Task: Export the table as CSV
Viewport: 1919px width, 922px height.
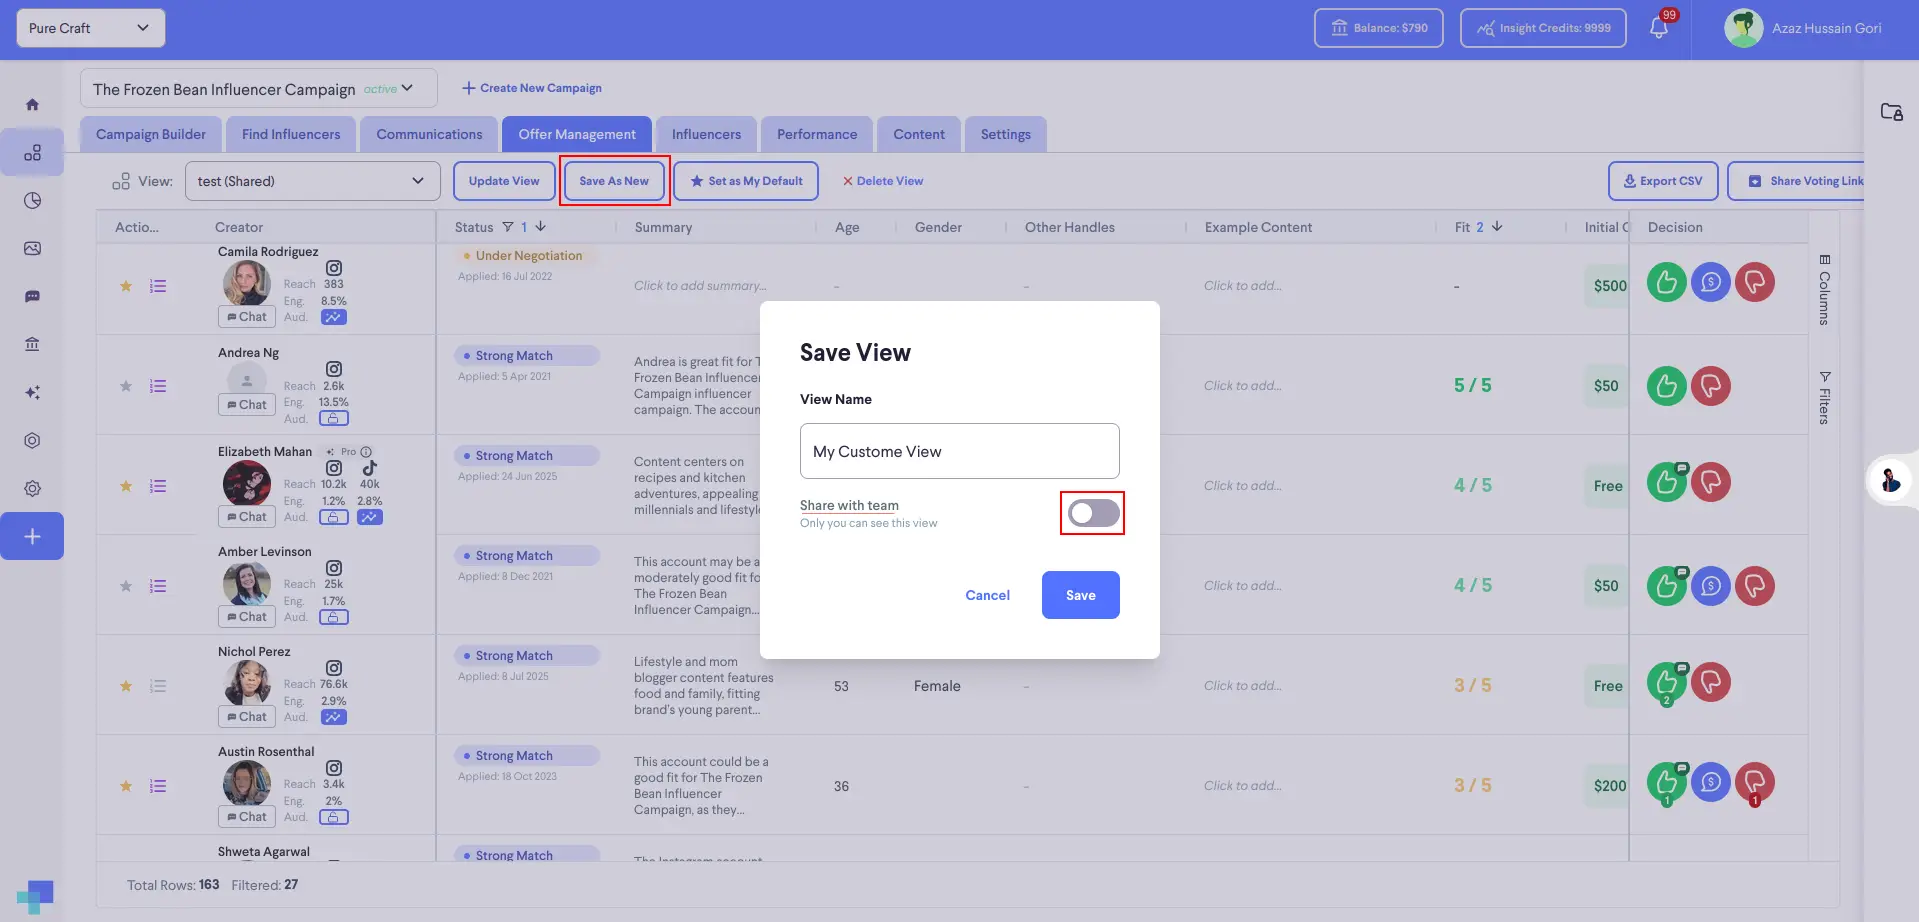Action: click(1663, 181)
